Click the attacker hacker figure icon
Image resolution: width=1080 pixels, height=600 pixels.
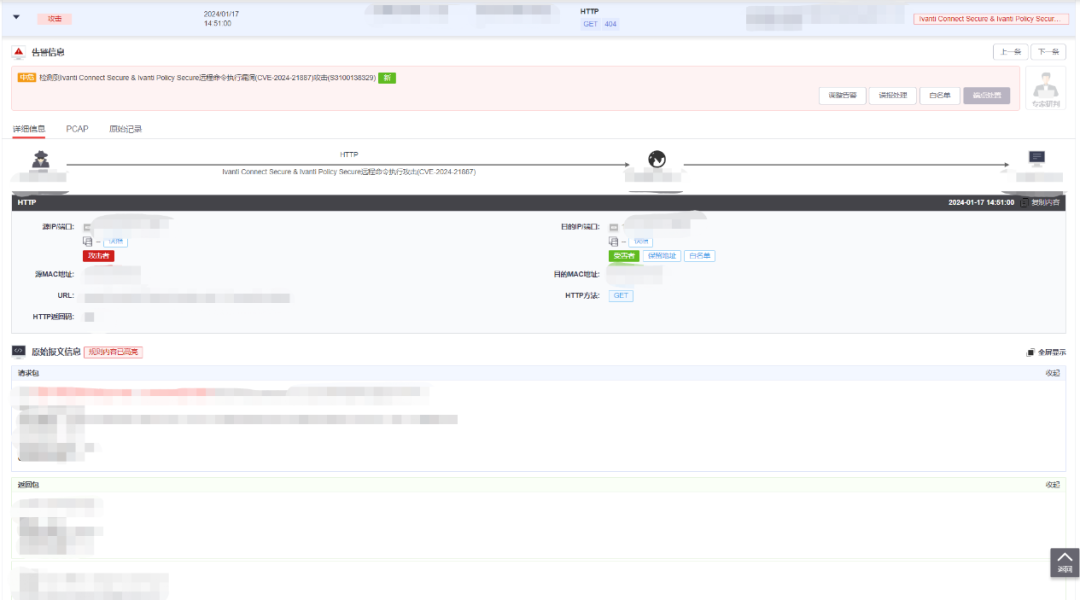point(41,159)
